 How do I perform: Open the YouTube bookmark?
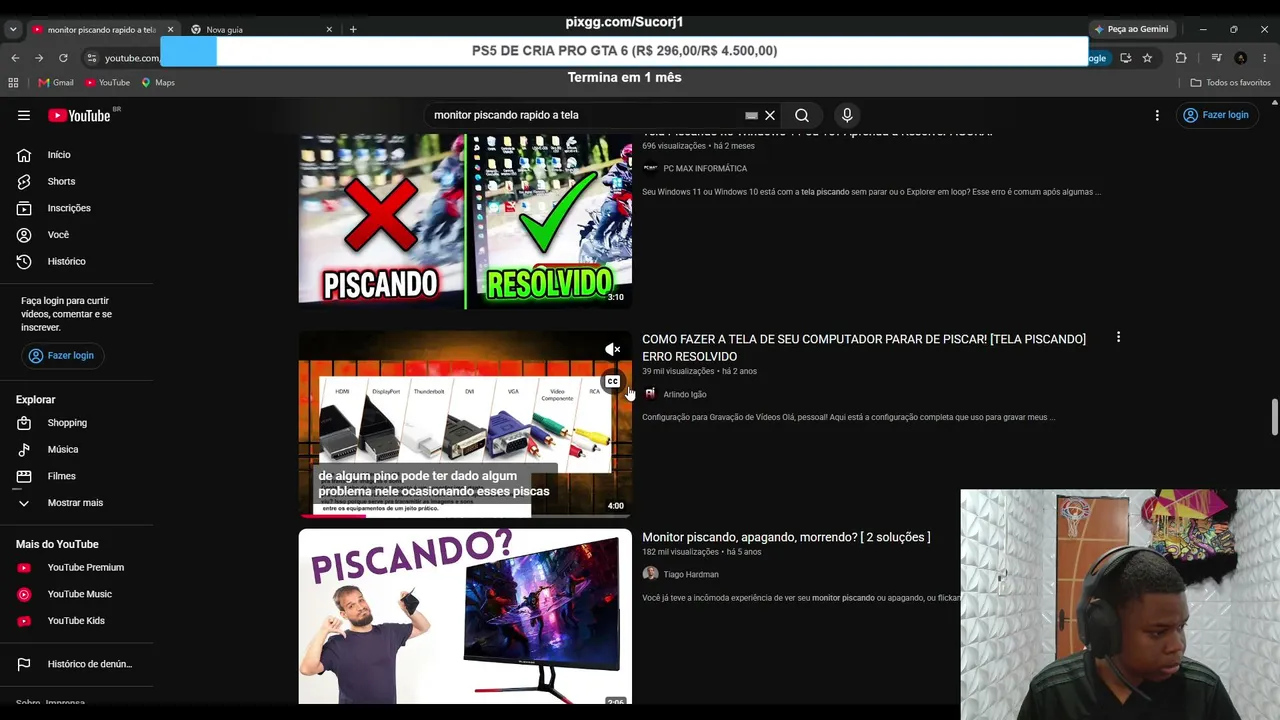tap(107, 83)
